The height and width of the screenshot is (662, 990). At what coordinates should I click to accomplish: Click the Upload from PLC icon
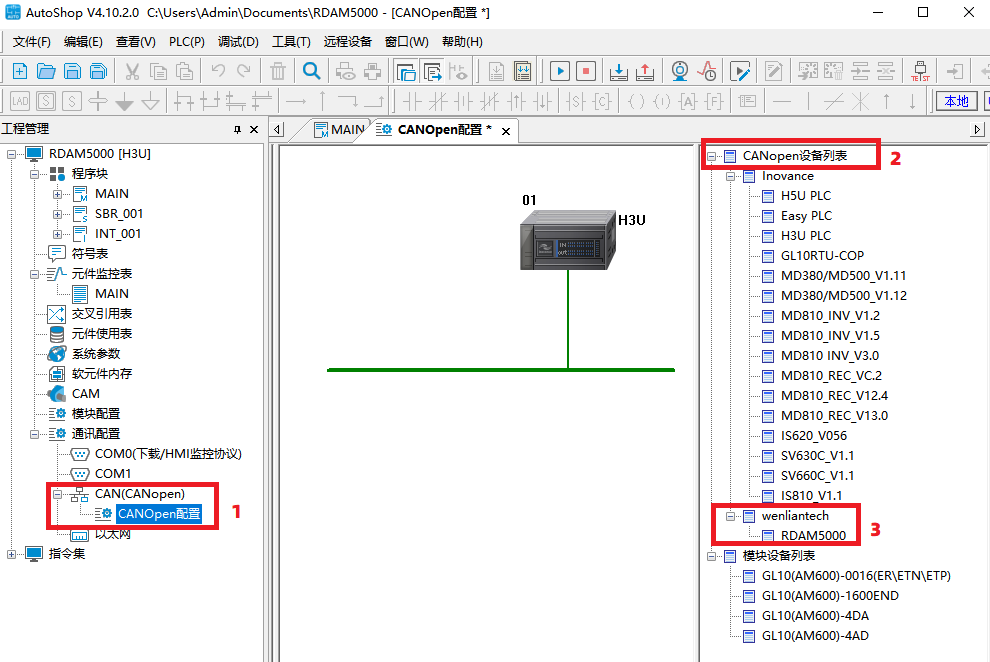click(x=645, y=71)
